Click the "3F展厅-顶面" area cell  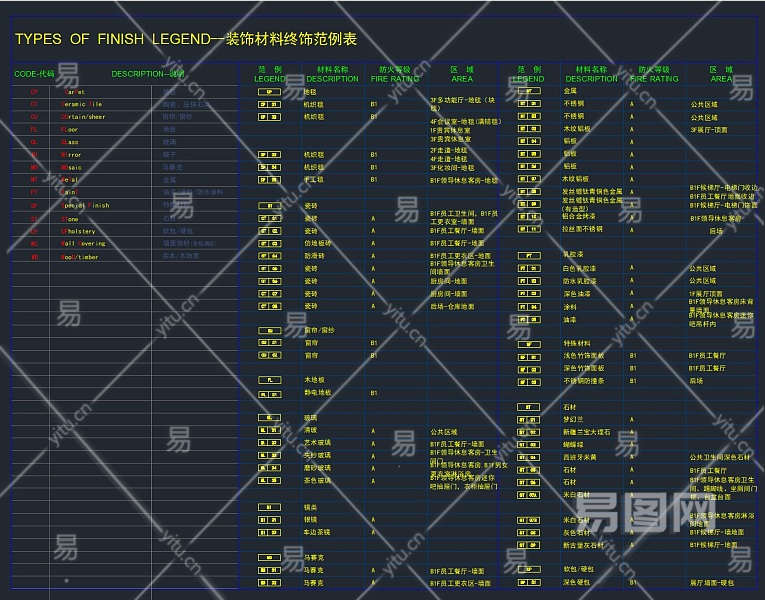coord(709,130)
